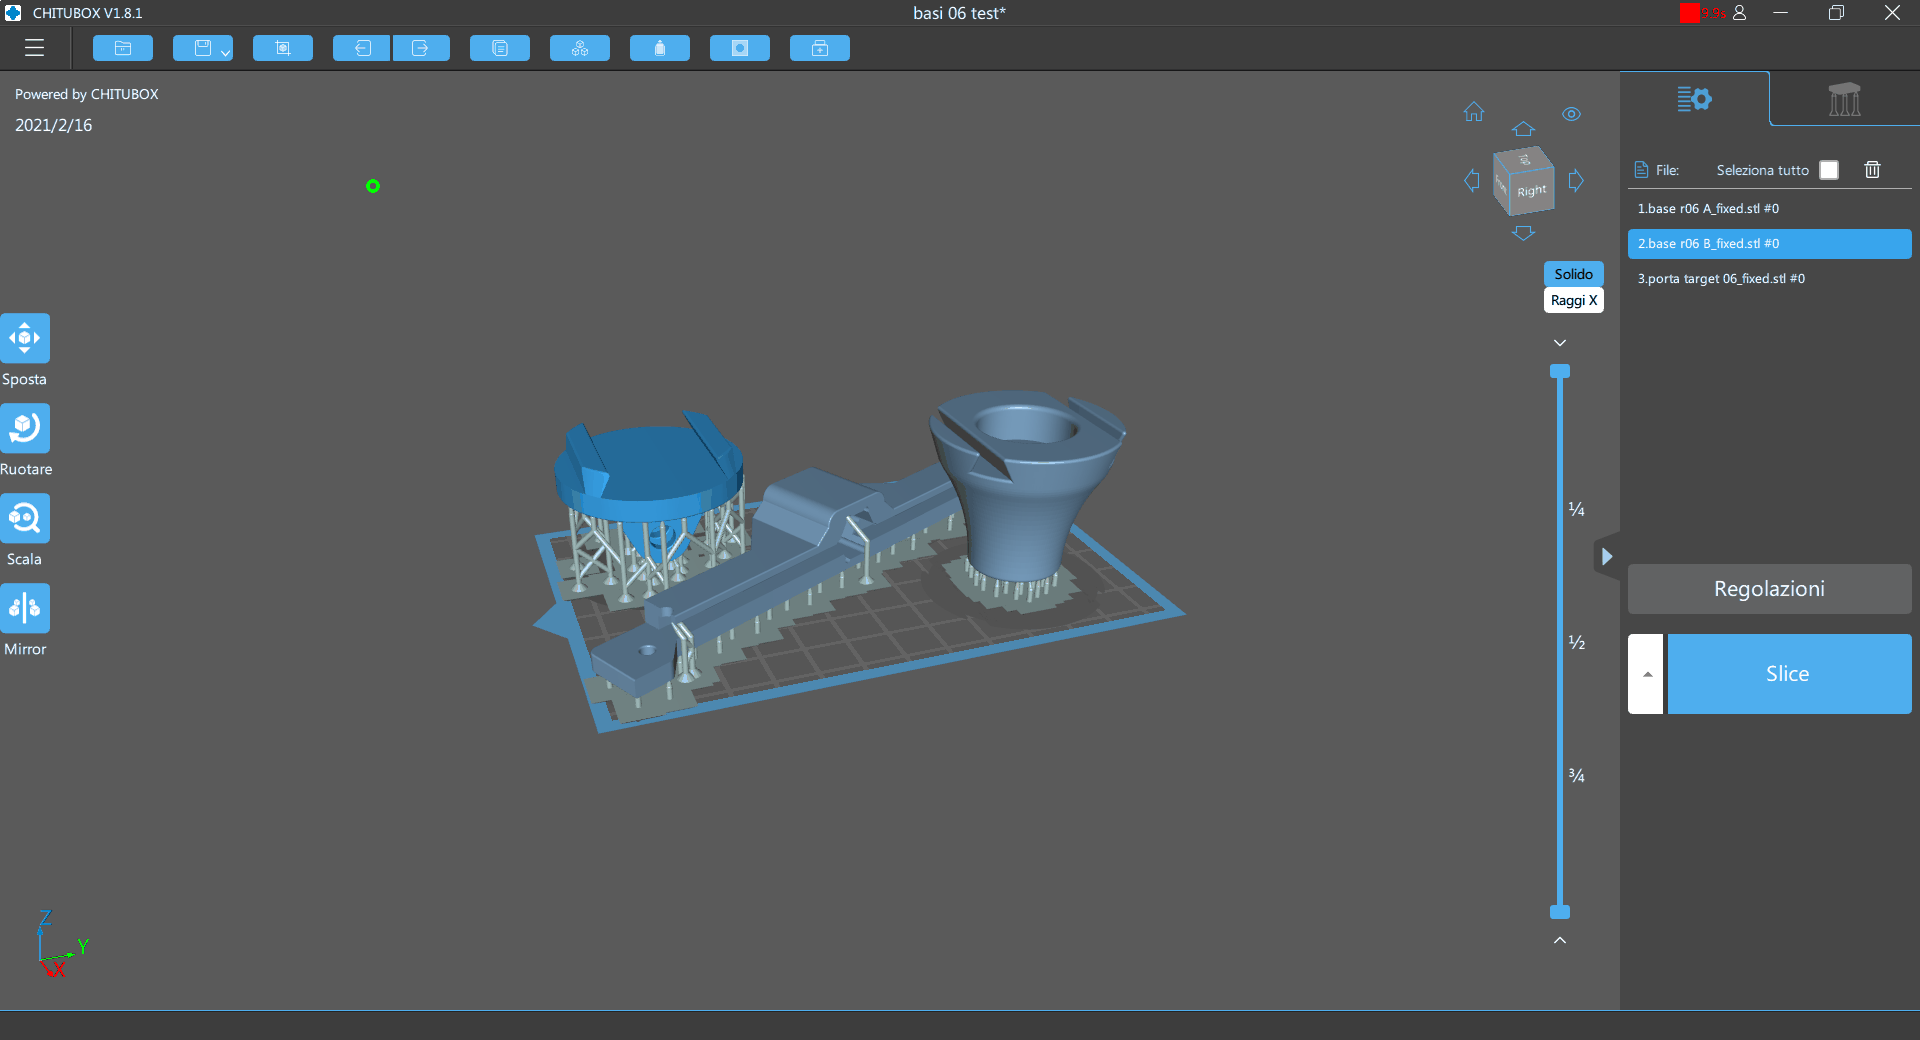Select the Sposta move tool
This screenshot has width=1920, height=1040.
point(25,338)
